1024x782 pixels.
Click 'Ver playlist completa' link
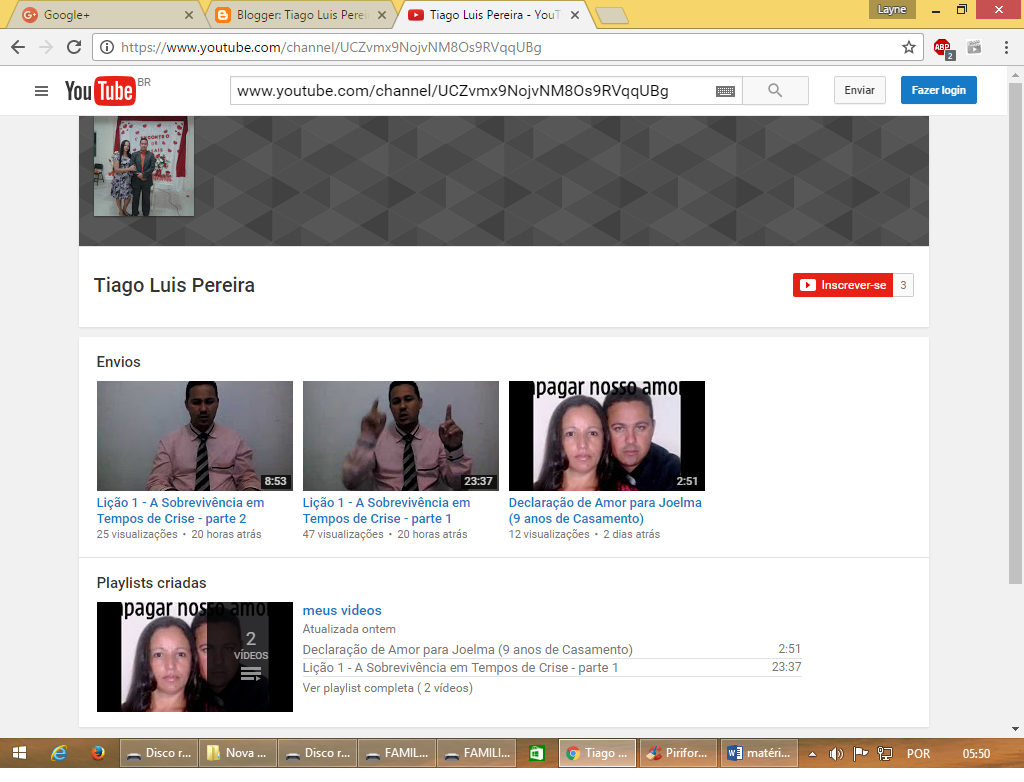pos(387,688)
